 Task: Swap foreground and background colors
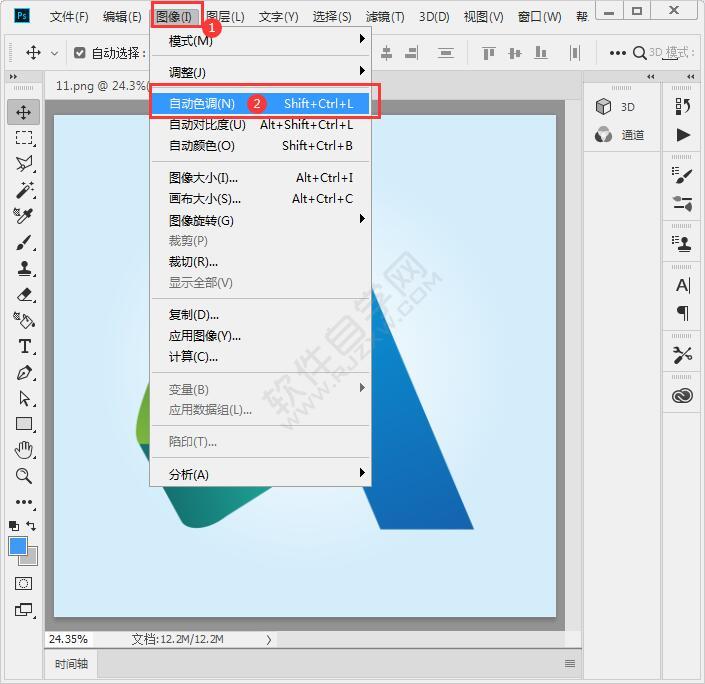click(33, 525)
